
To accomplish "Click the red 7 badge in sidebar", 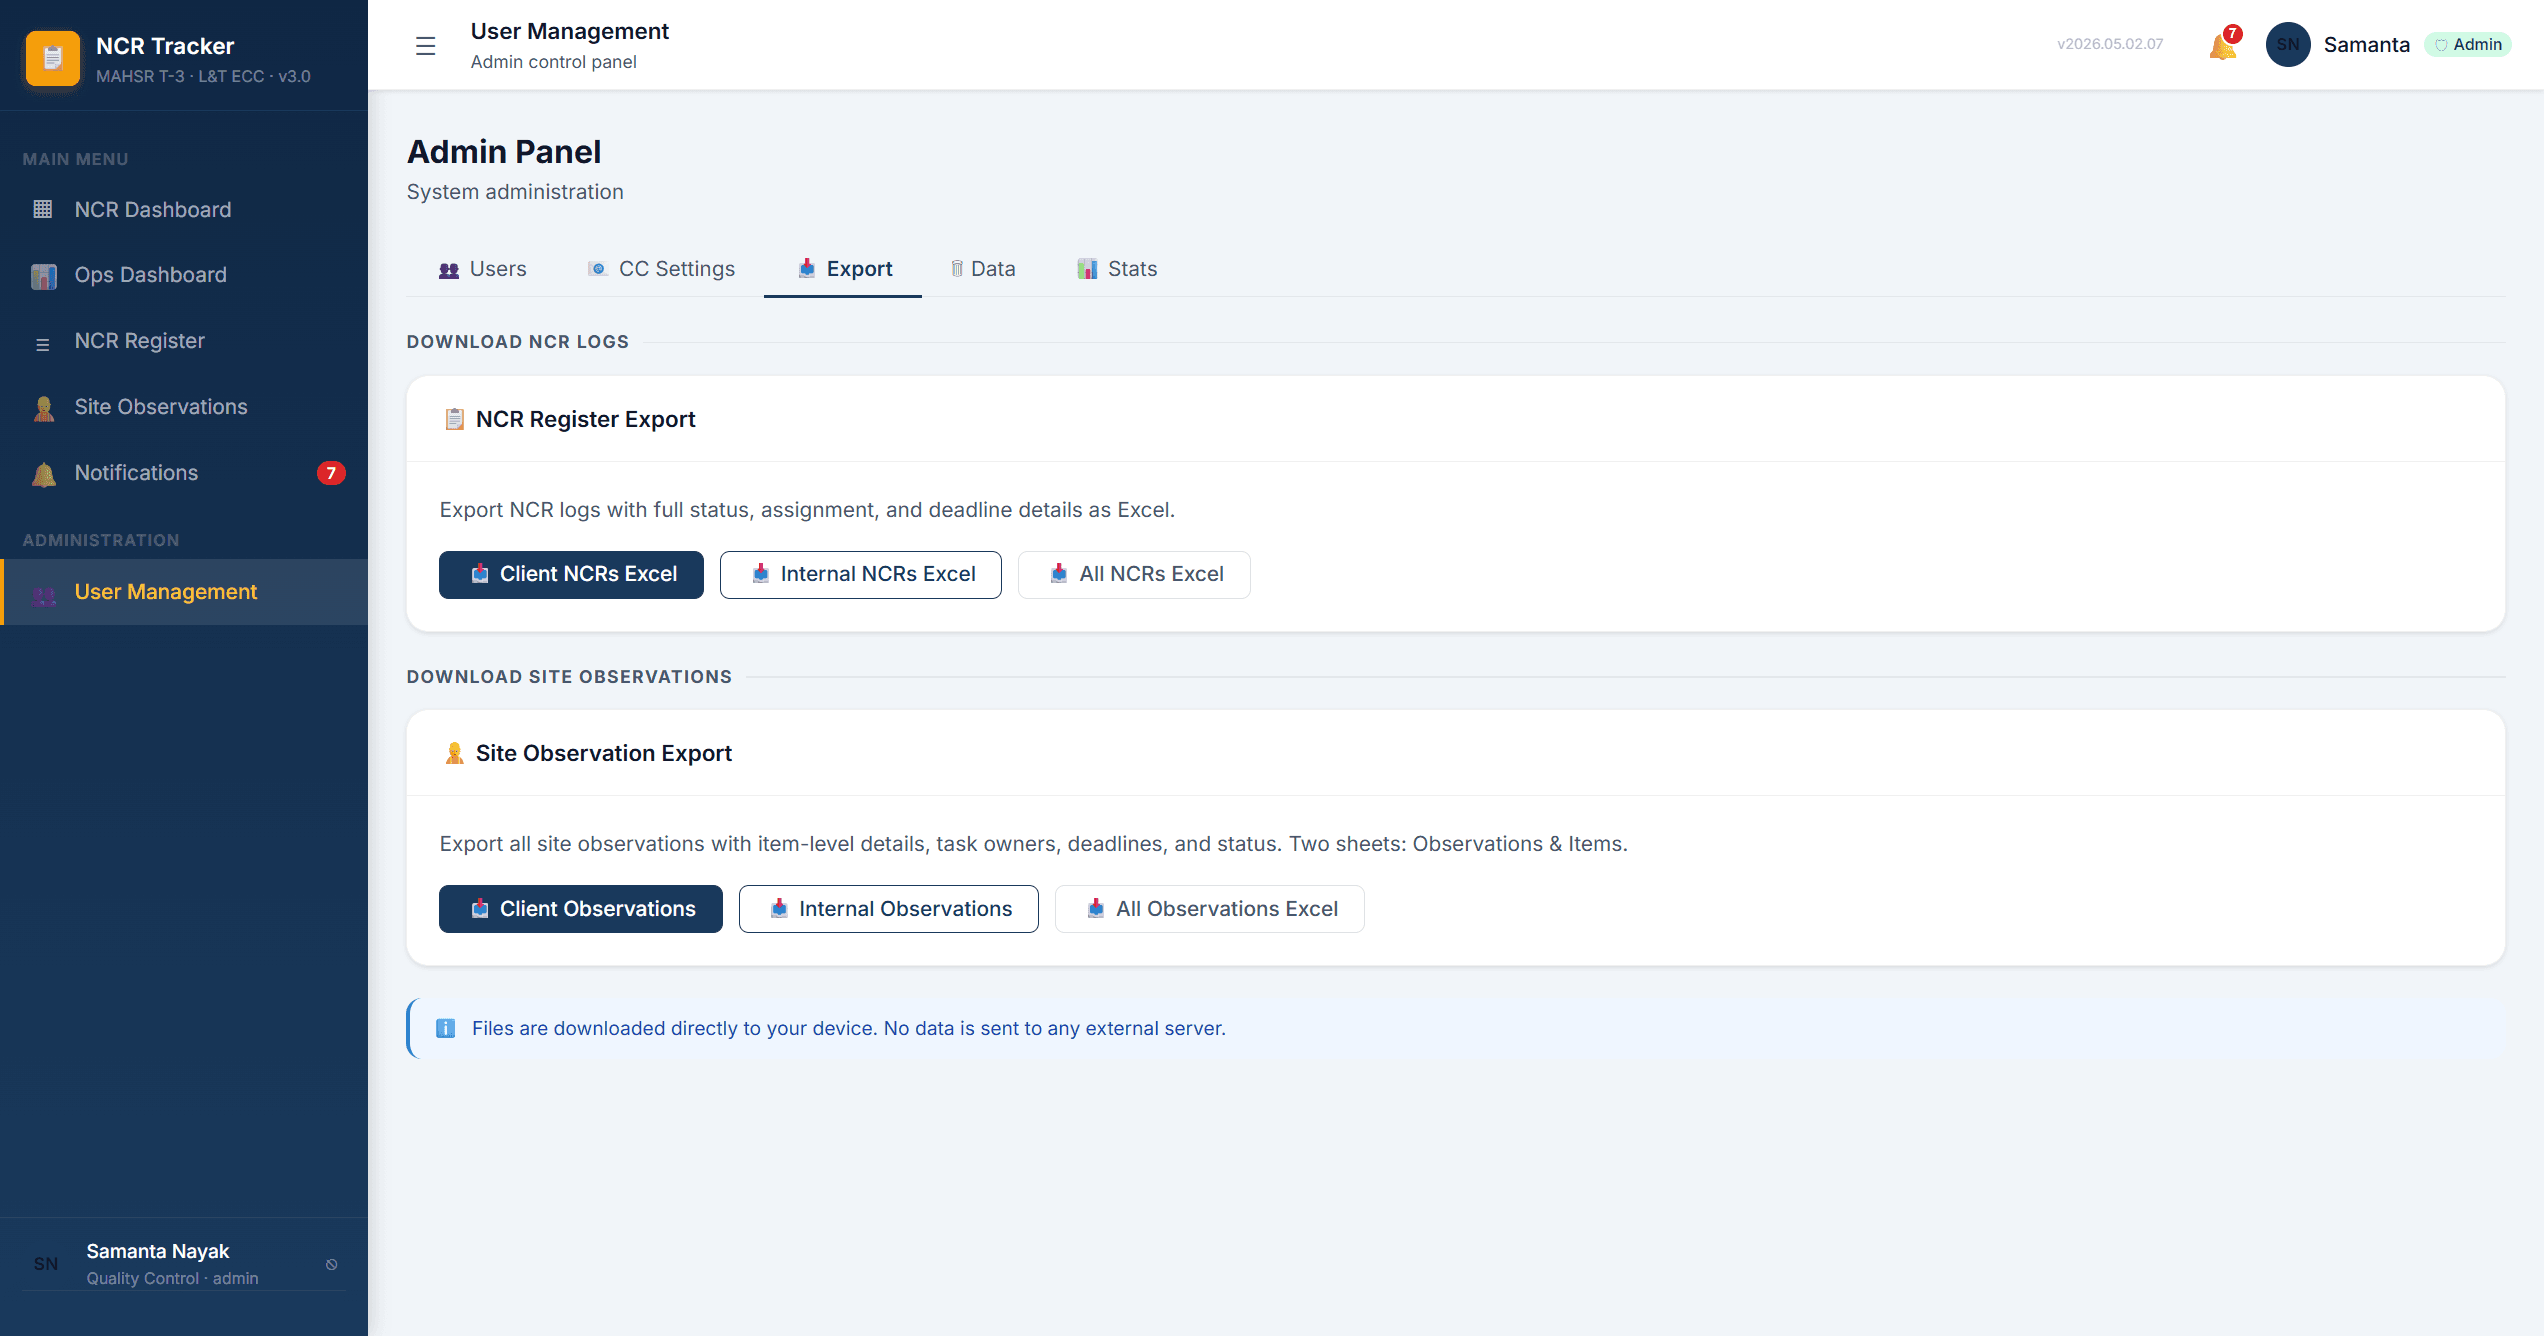I will (x=331, y=473).
